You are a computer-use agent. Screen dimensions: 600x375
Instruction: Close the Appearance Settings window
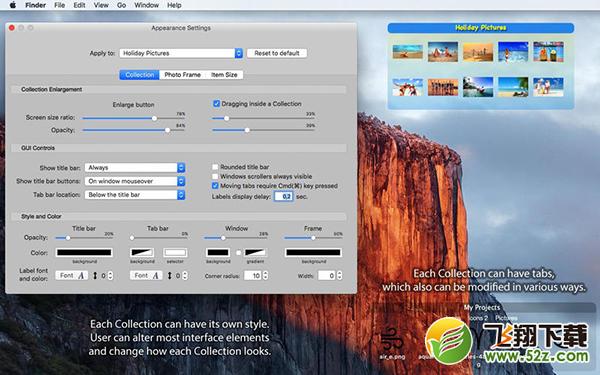12,28
